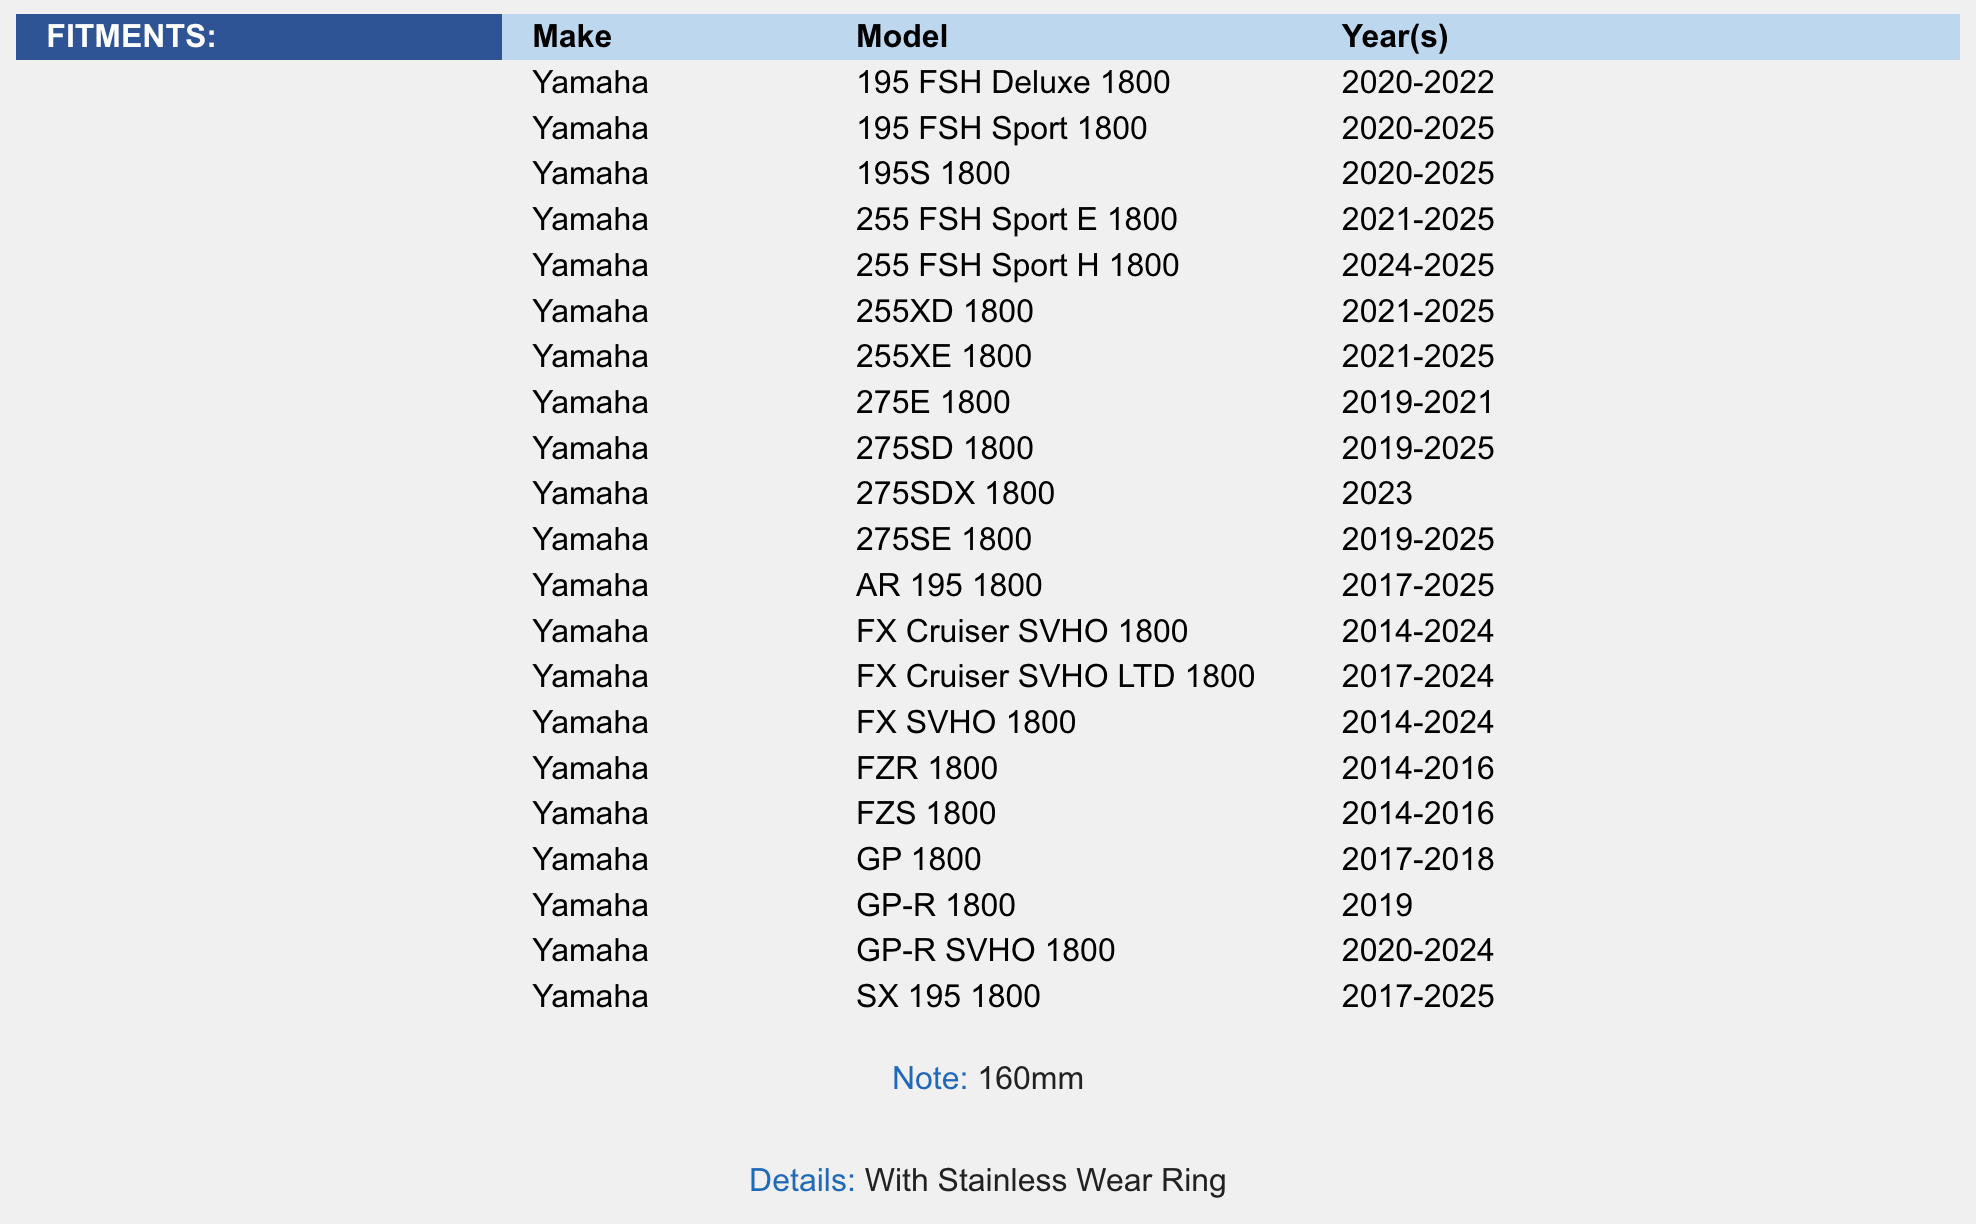Click the blue Details label
The width and height of the screenshot is (1976, 1224).
click(801, 1180)
